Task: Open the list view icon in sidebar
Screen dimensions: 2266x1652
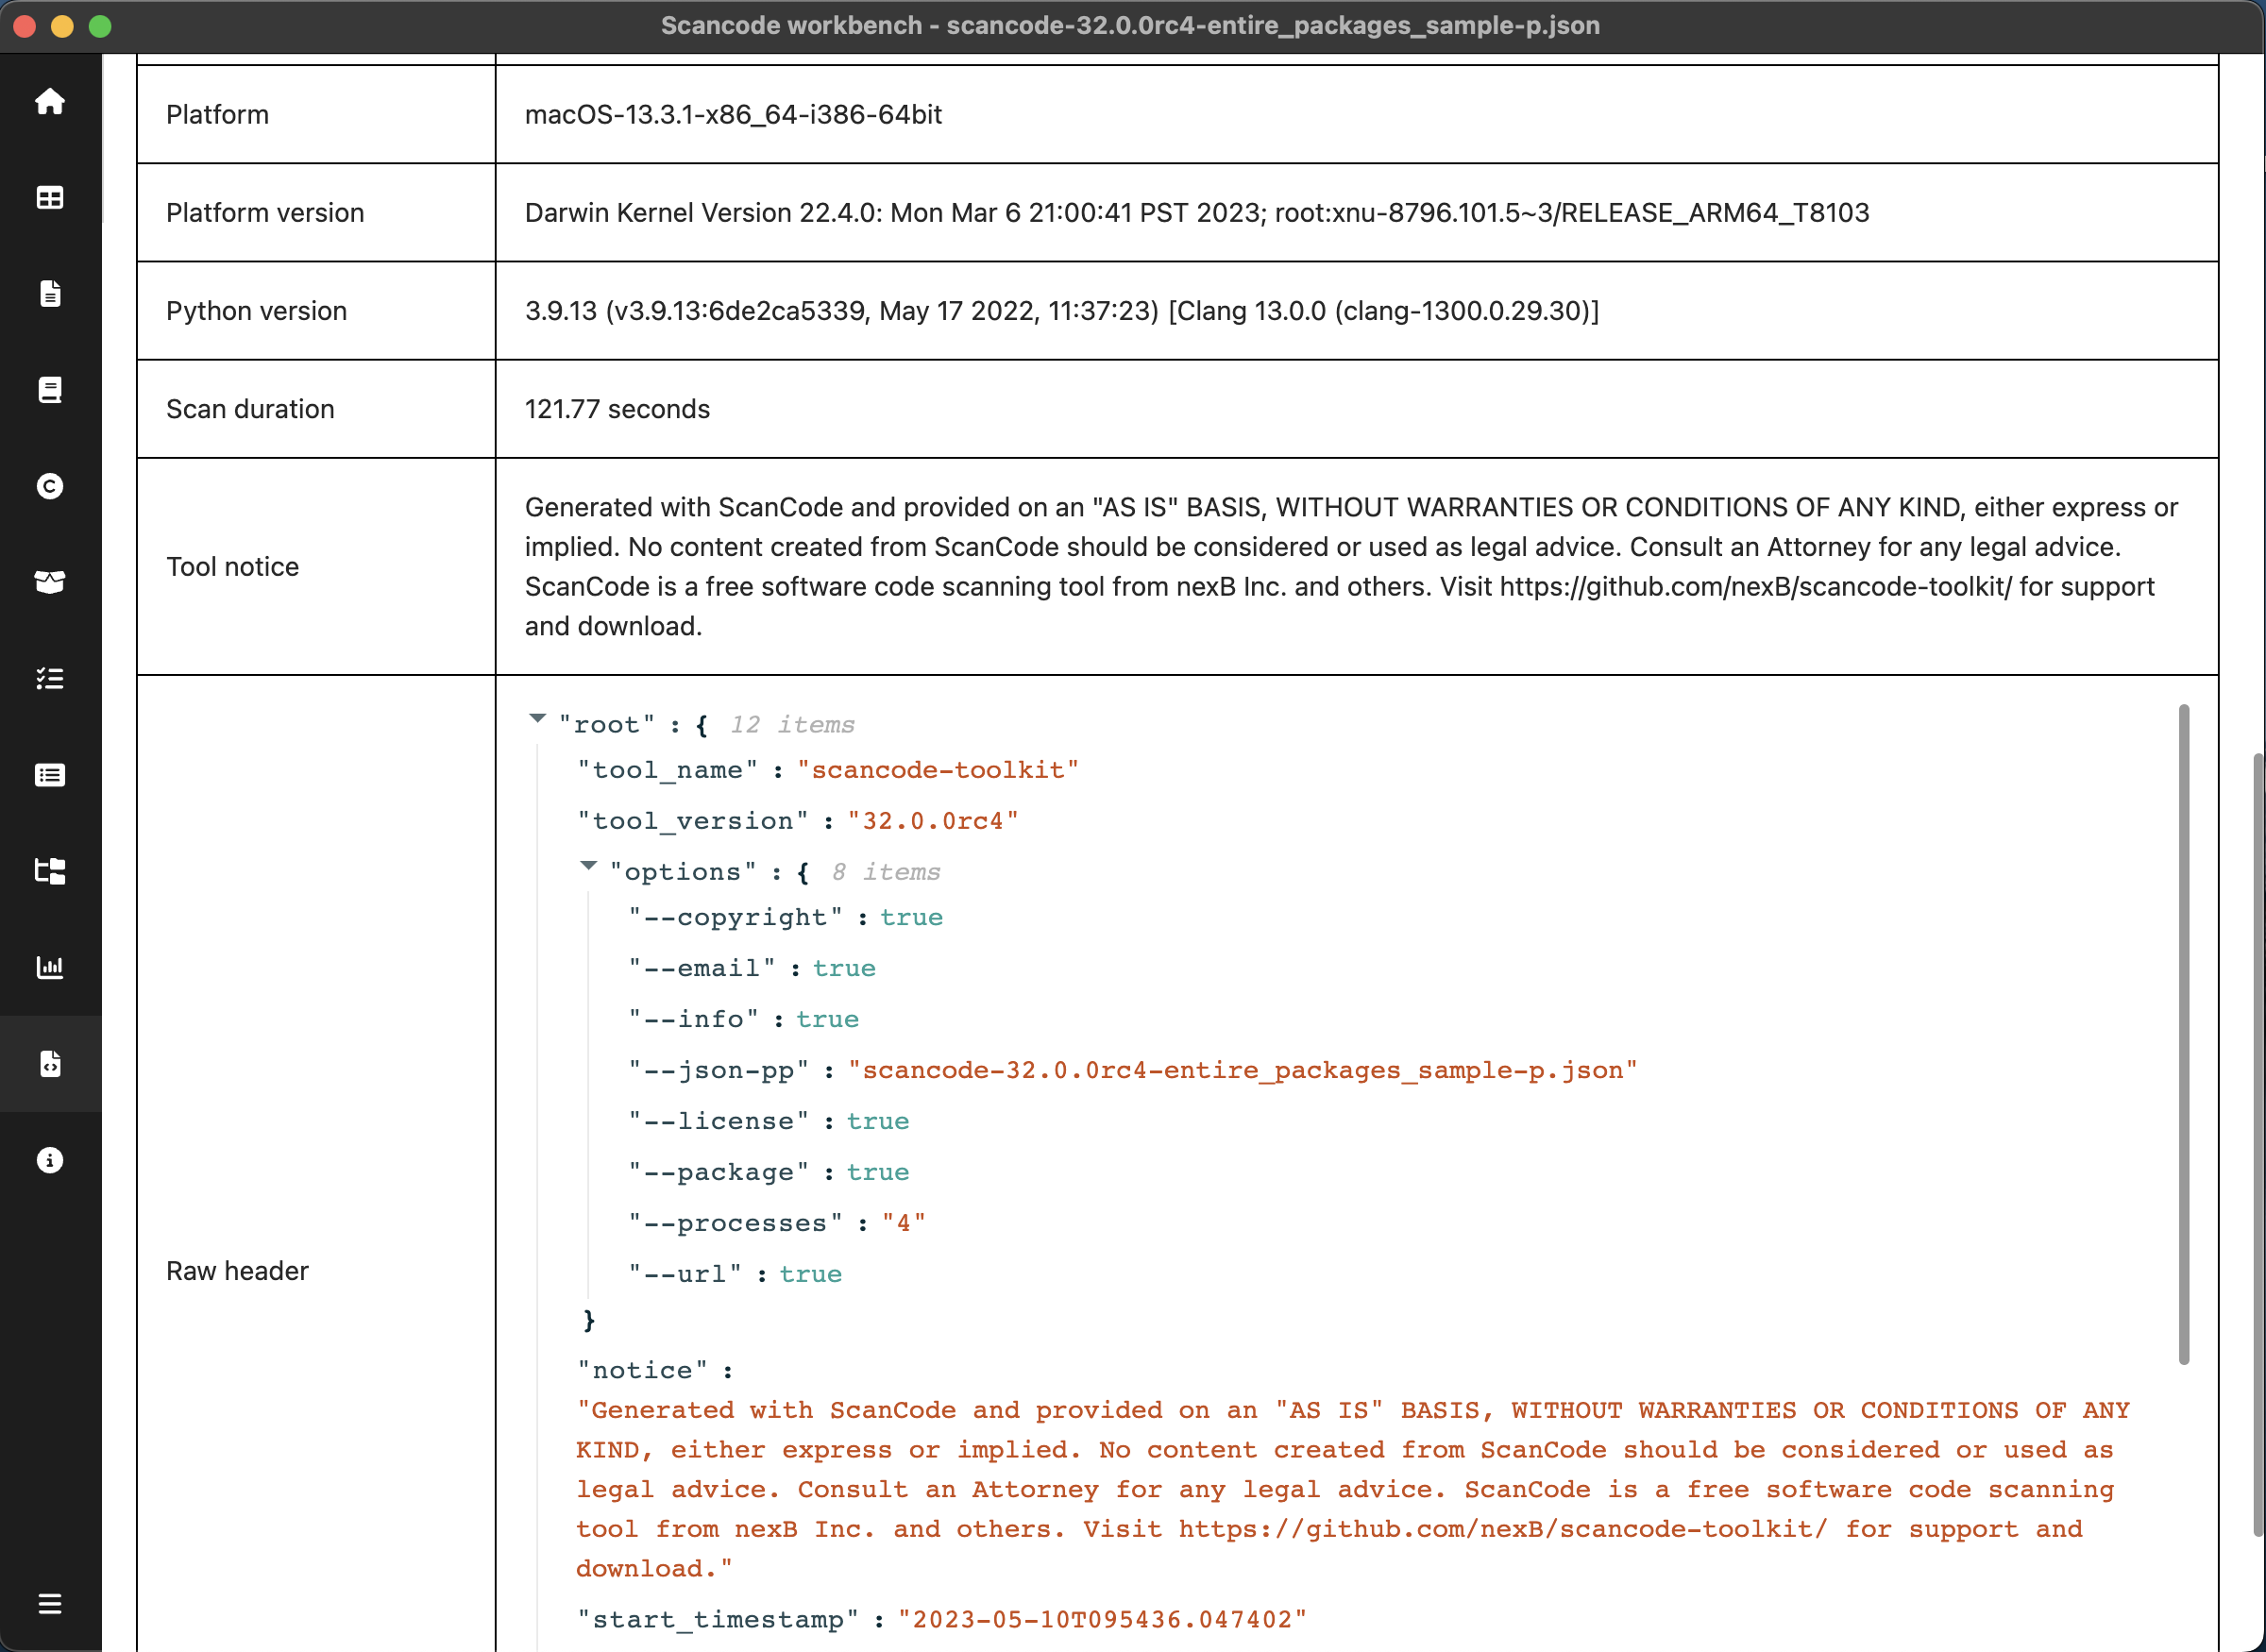Action: pos(50,775)
